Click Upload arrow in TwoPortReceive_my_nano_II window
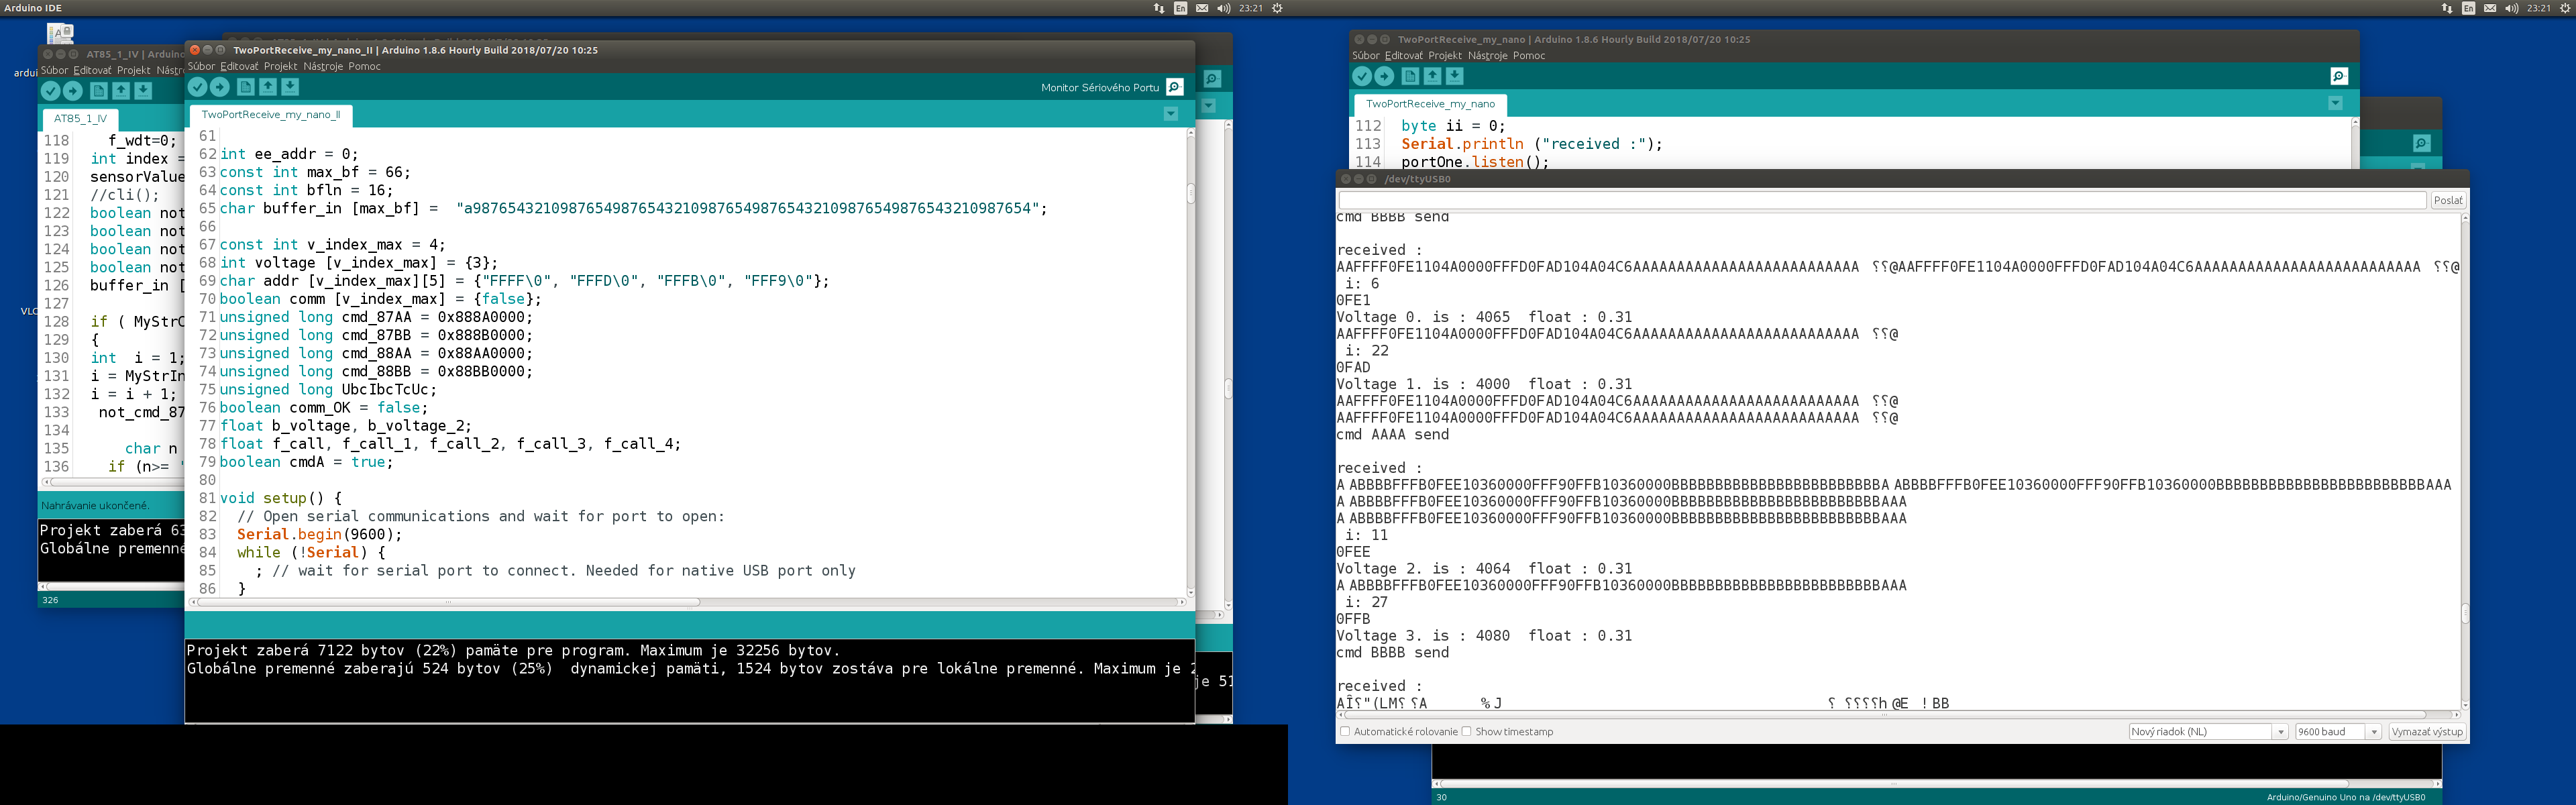 pyautogui.click(x=220, y=87)
